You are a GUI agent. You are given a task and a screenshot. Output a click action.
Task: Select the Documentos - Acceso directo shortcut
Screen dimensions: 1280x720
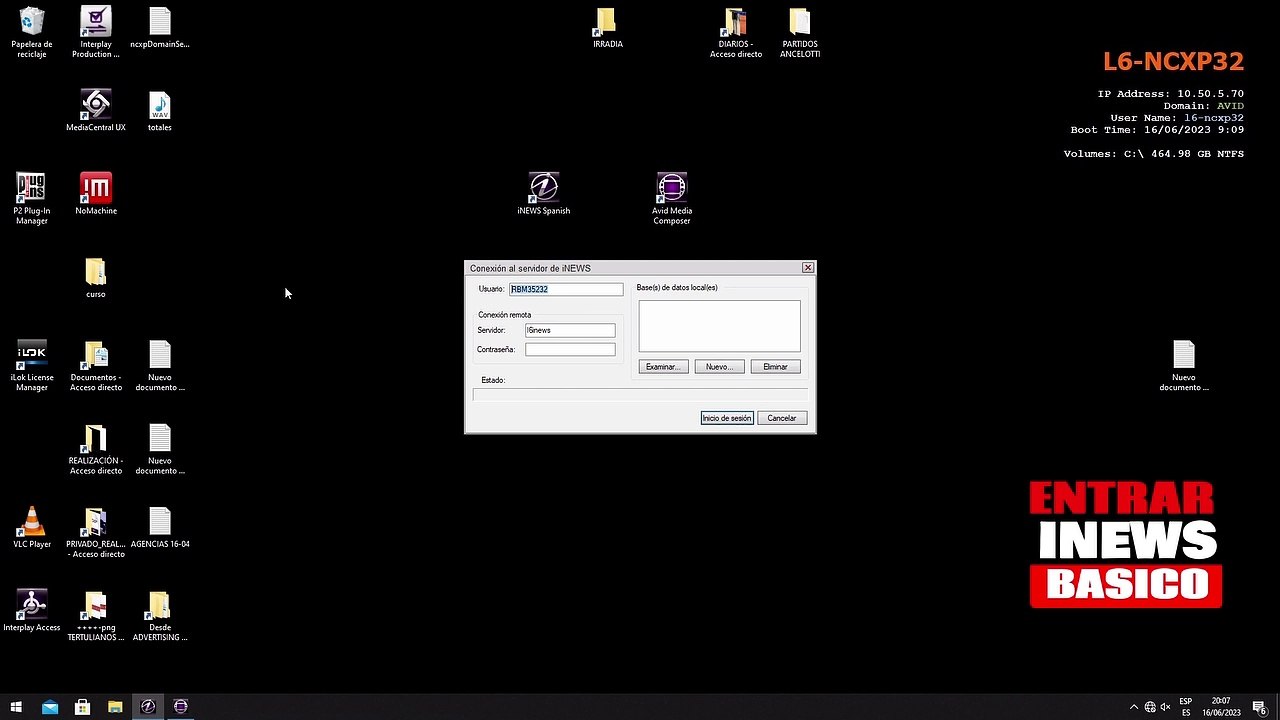pos(96,365)
